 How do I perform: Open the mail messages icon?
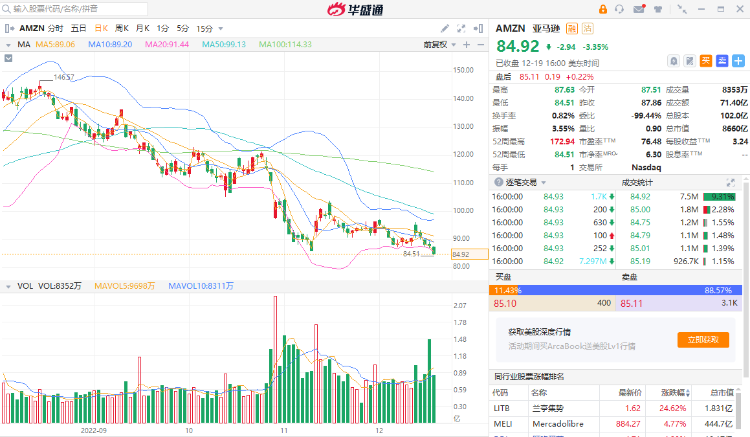pyautogui.click(x=639, y=9)
